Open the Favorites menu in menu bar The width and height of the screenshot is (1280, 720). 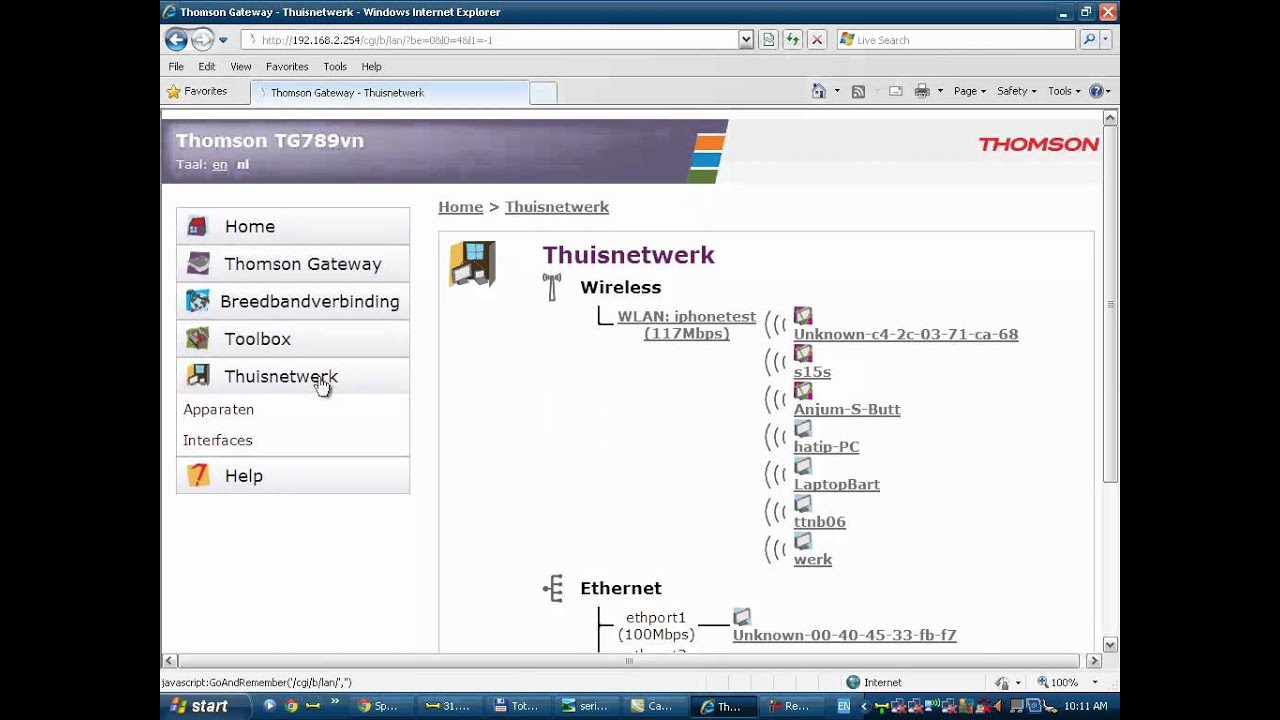coord(287,66)
